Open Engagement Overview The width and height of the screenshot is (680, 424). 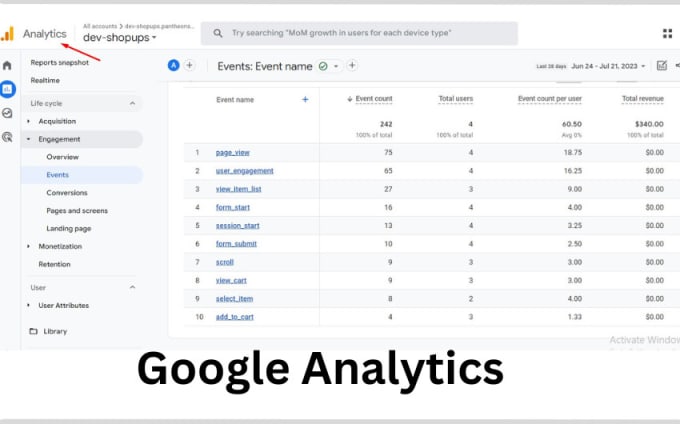coord(62,157)
